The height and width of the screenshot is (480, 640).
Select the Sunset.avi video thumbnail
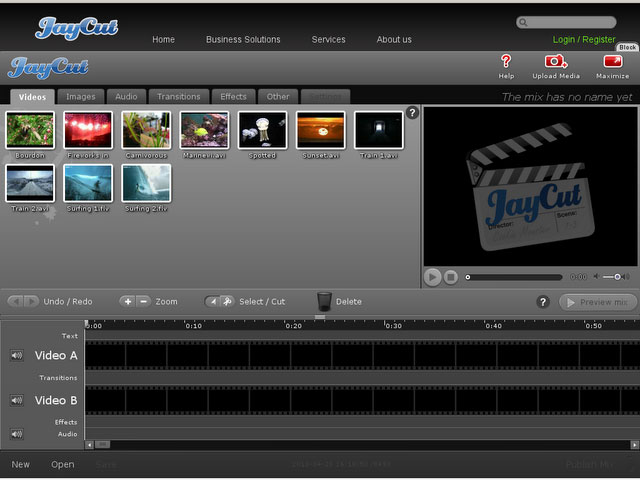coord(321,130)
